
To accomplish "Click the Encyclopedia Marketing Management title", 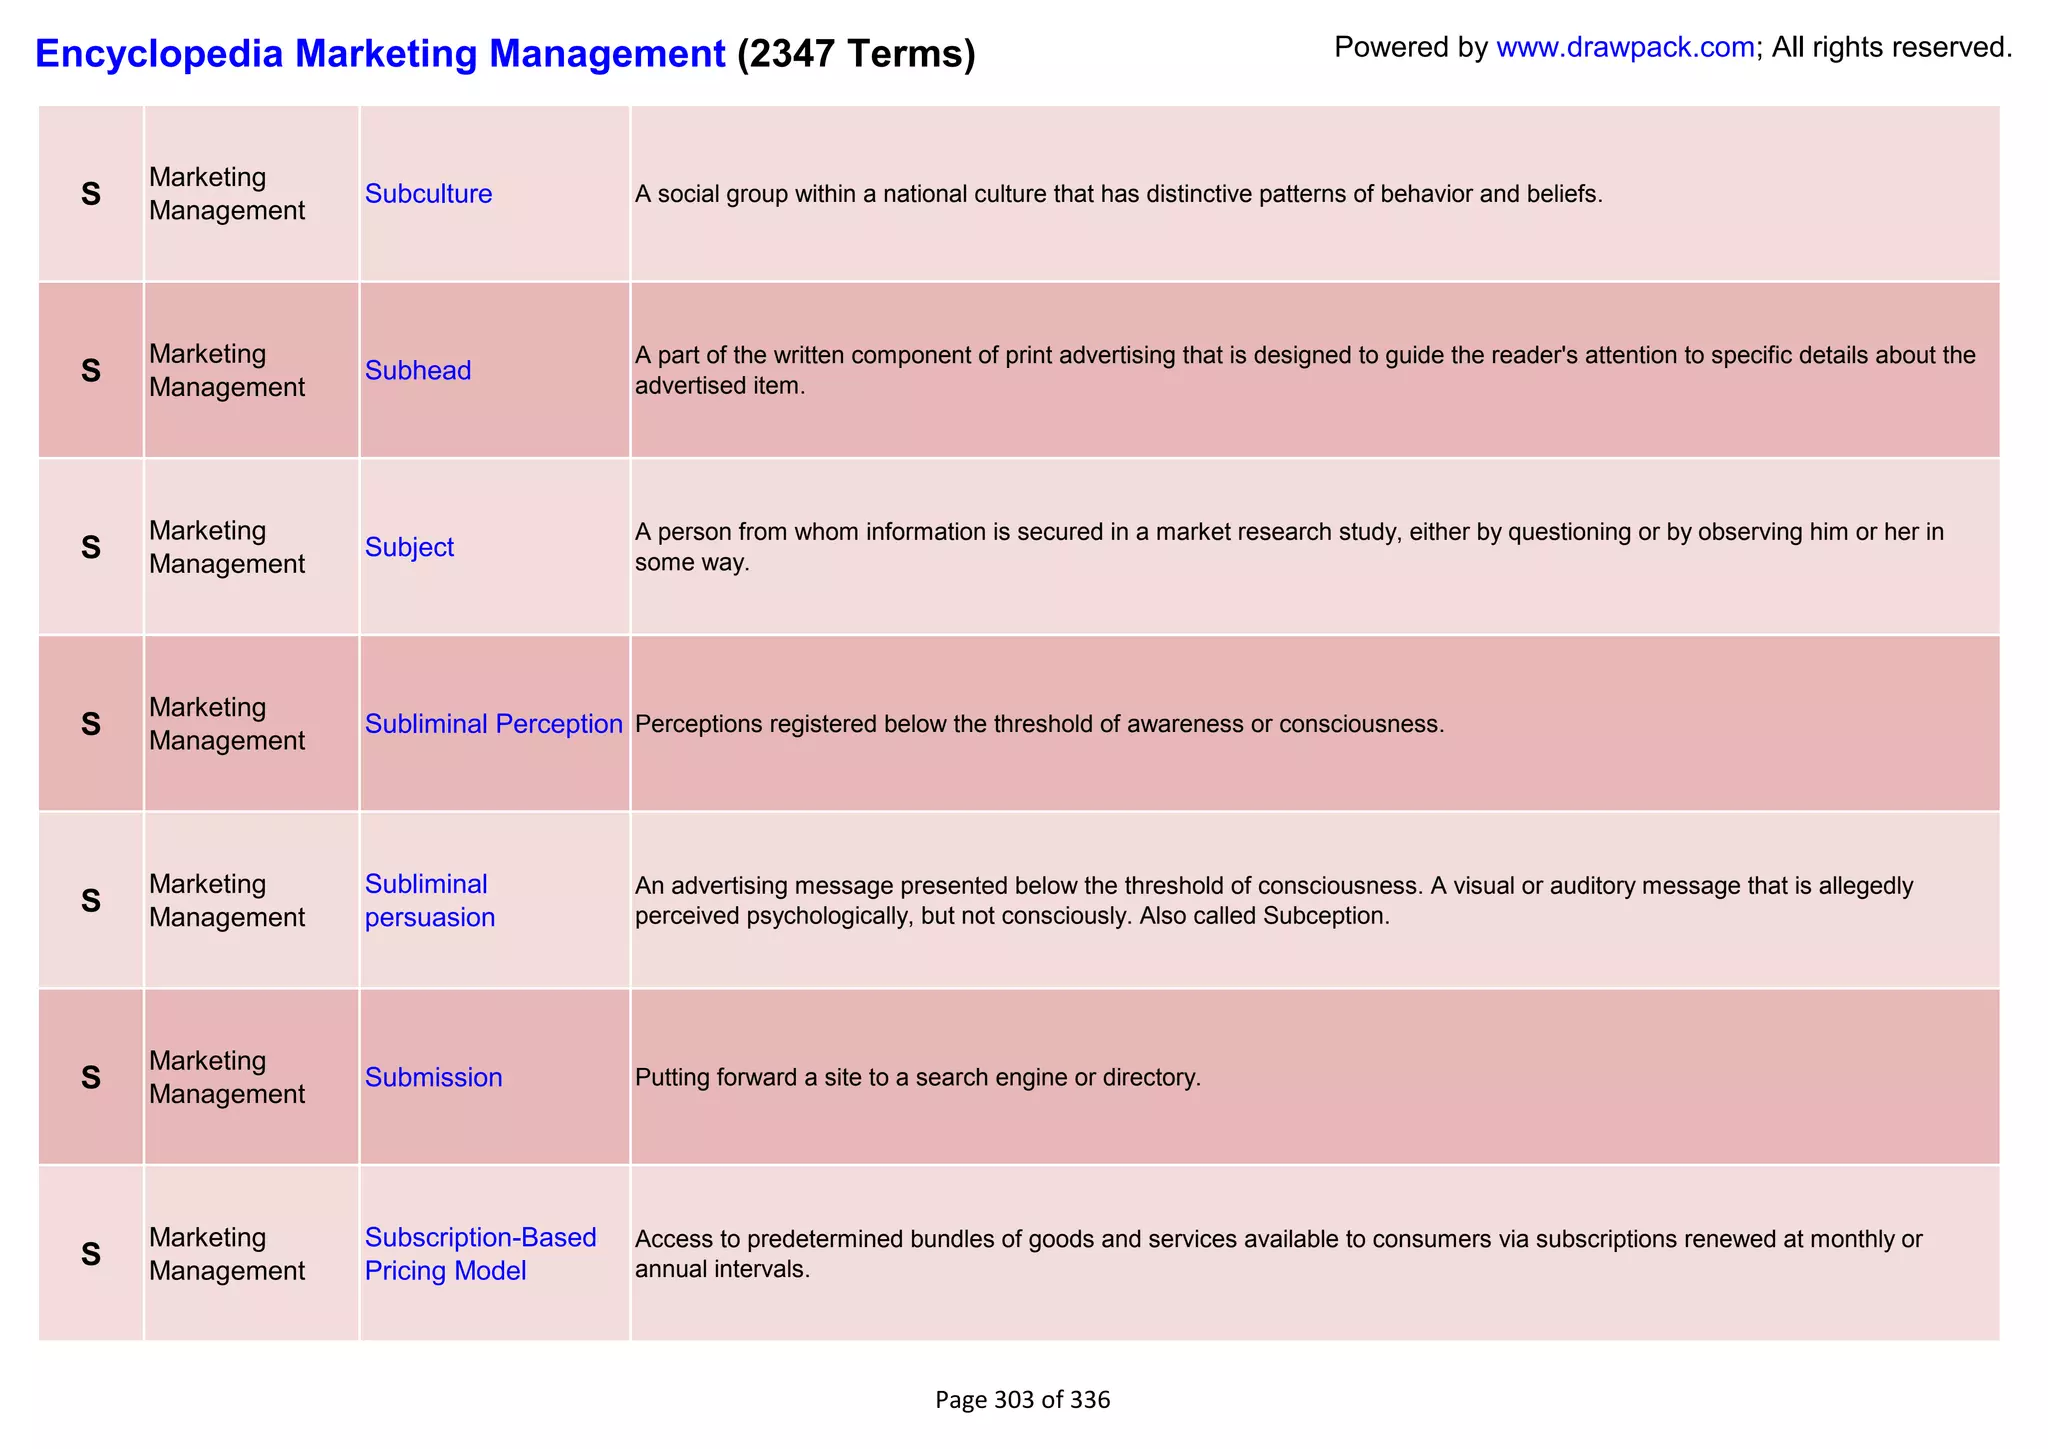I will point(380,53).
